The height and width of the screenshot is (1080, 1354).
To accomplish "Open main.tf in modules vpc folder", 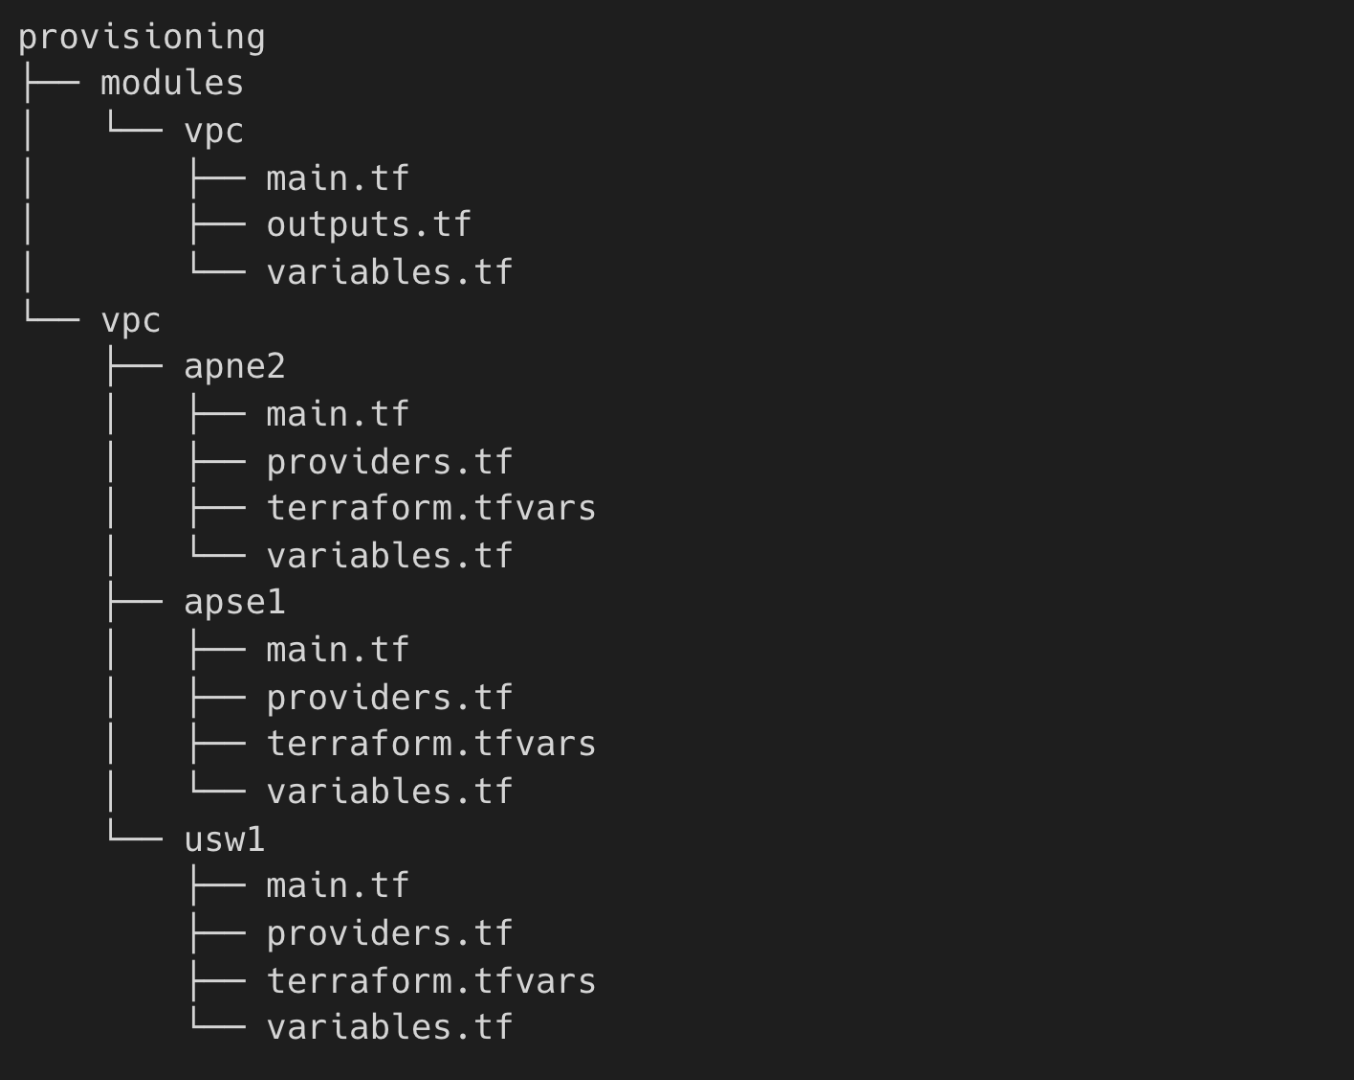I will [x=337, y=179].
